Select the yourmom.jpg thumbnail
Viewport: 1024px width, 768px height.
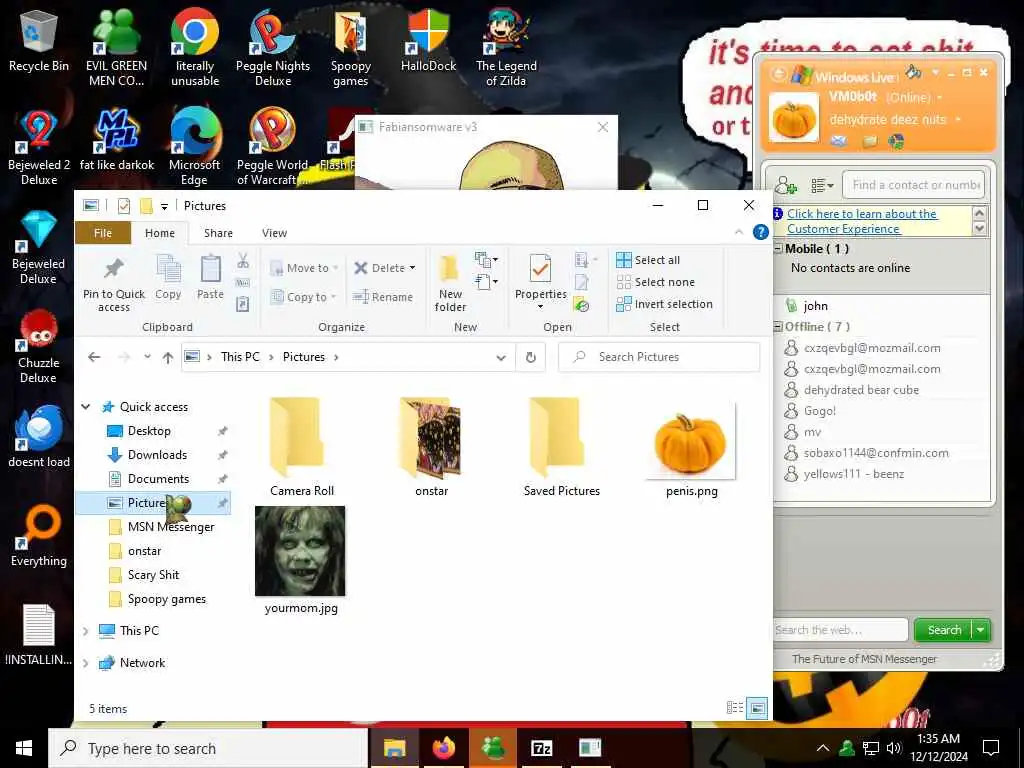point(300,552)
